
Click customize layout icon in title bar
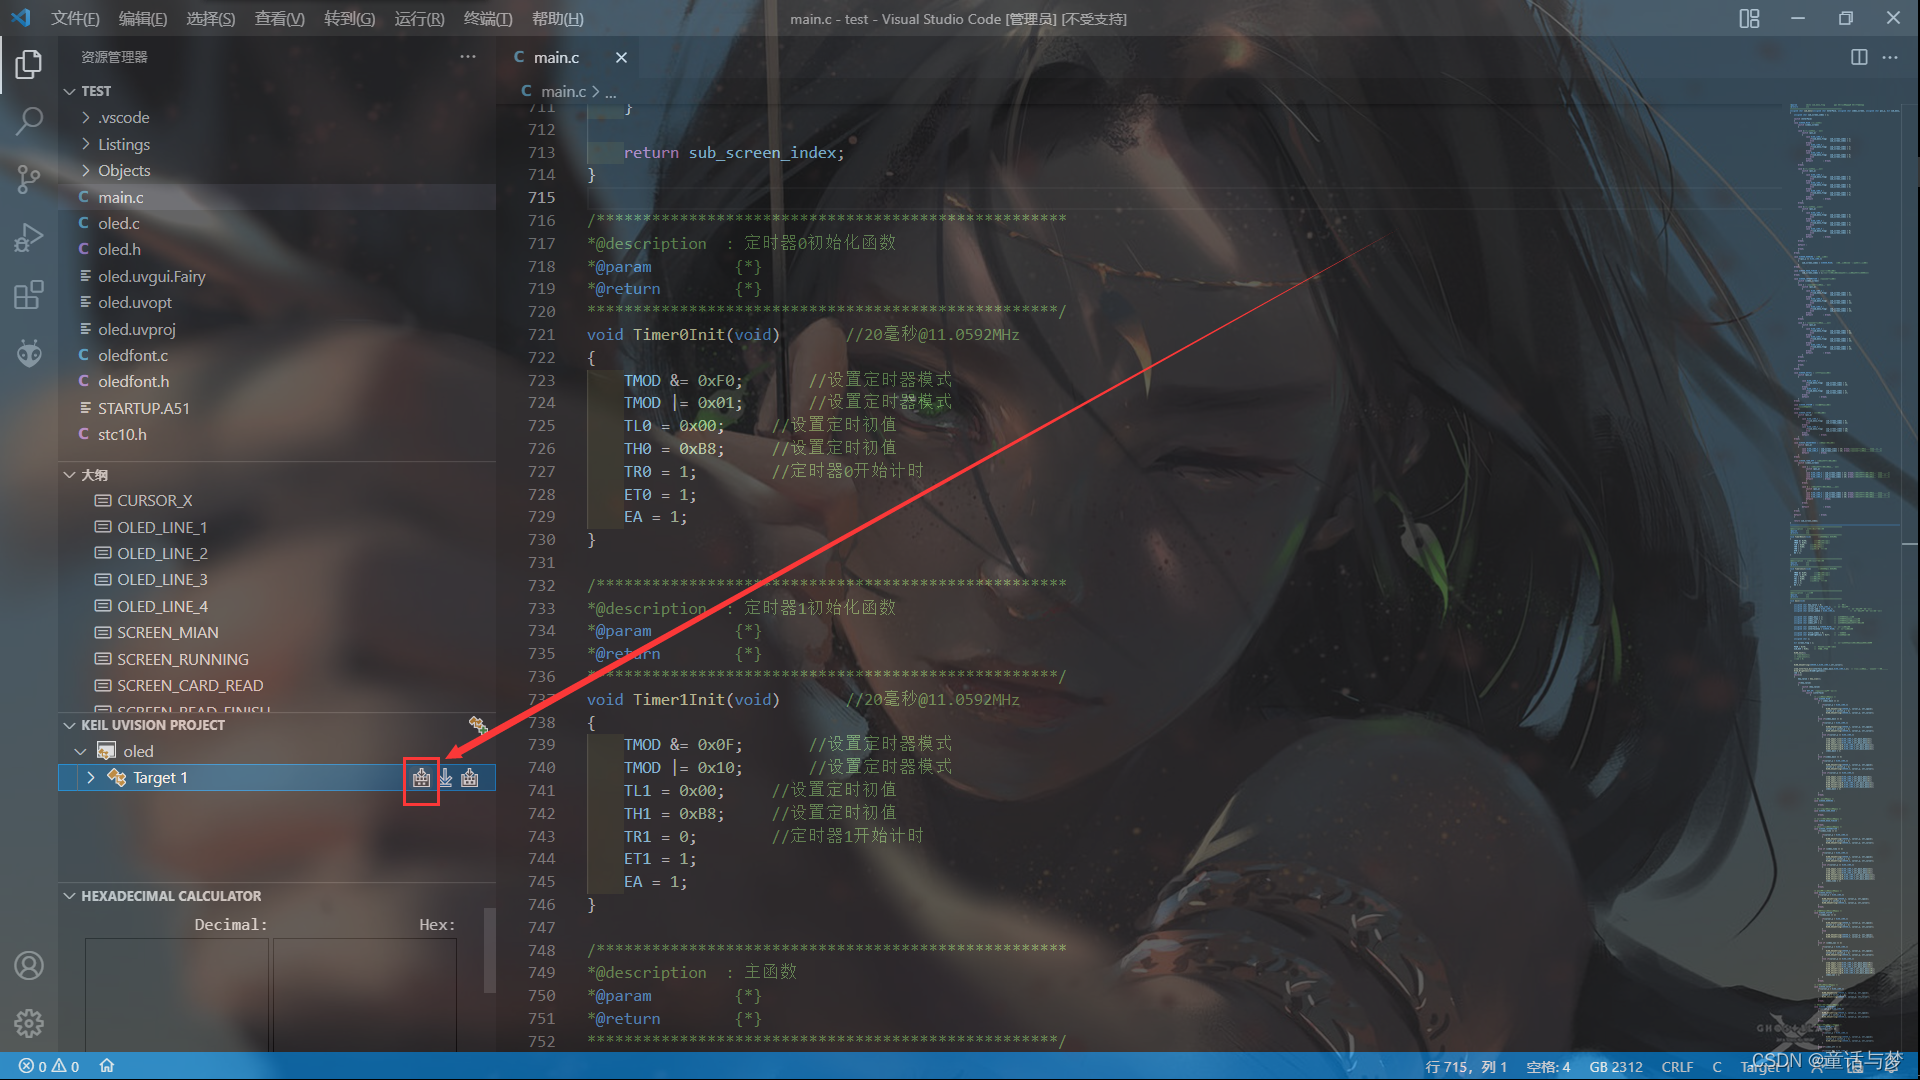tap(1749, 18)
